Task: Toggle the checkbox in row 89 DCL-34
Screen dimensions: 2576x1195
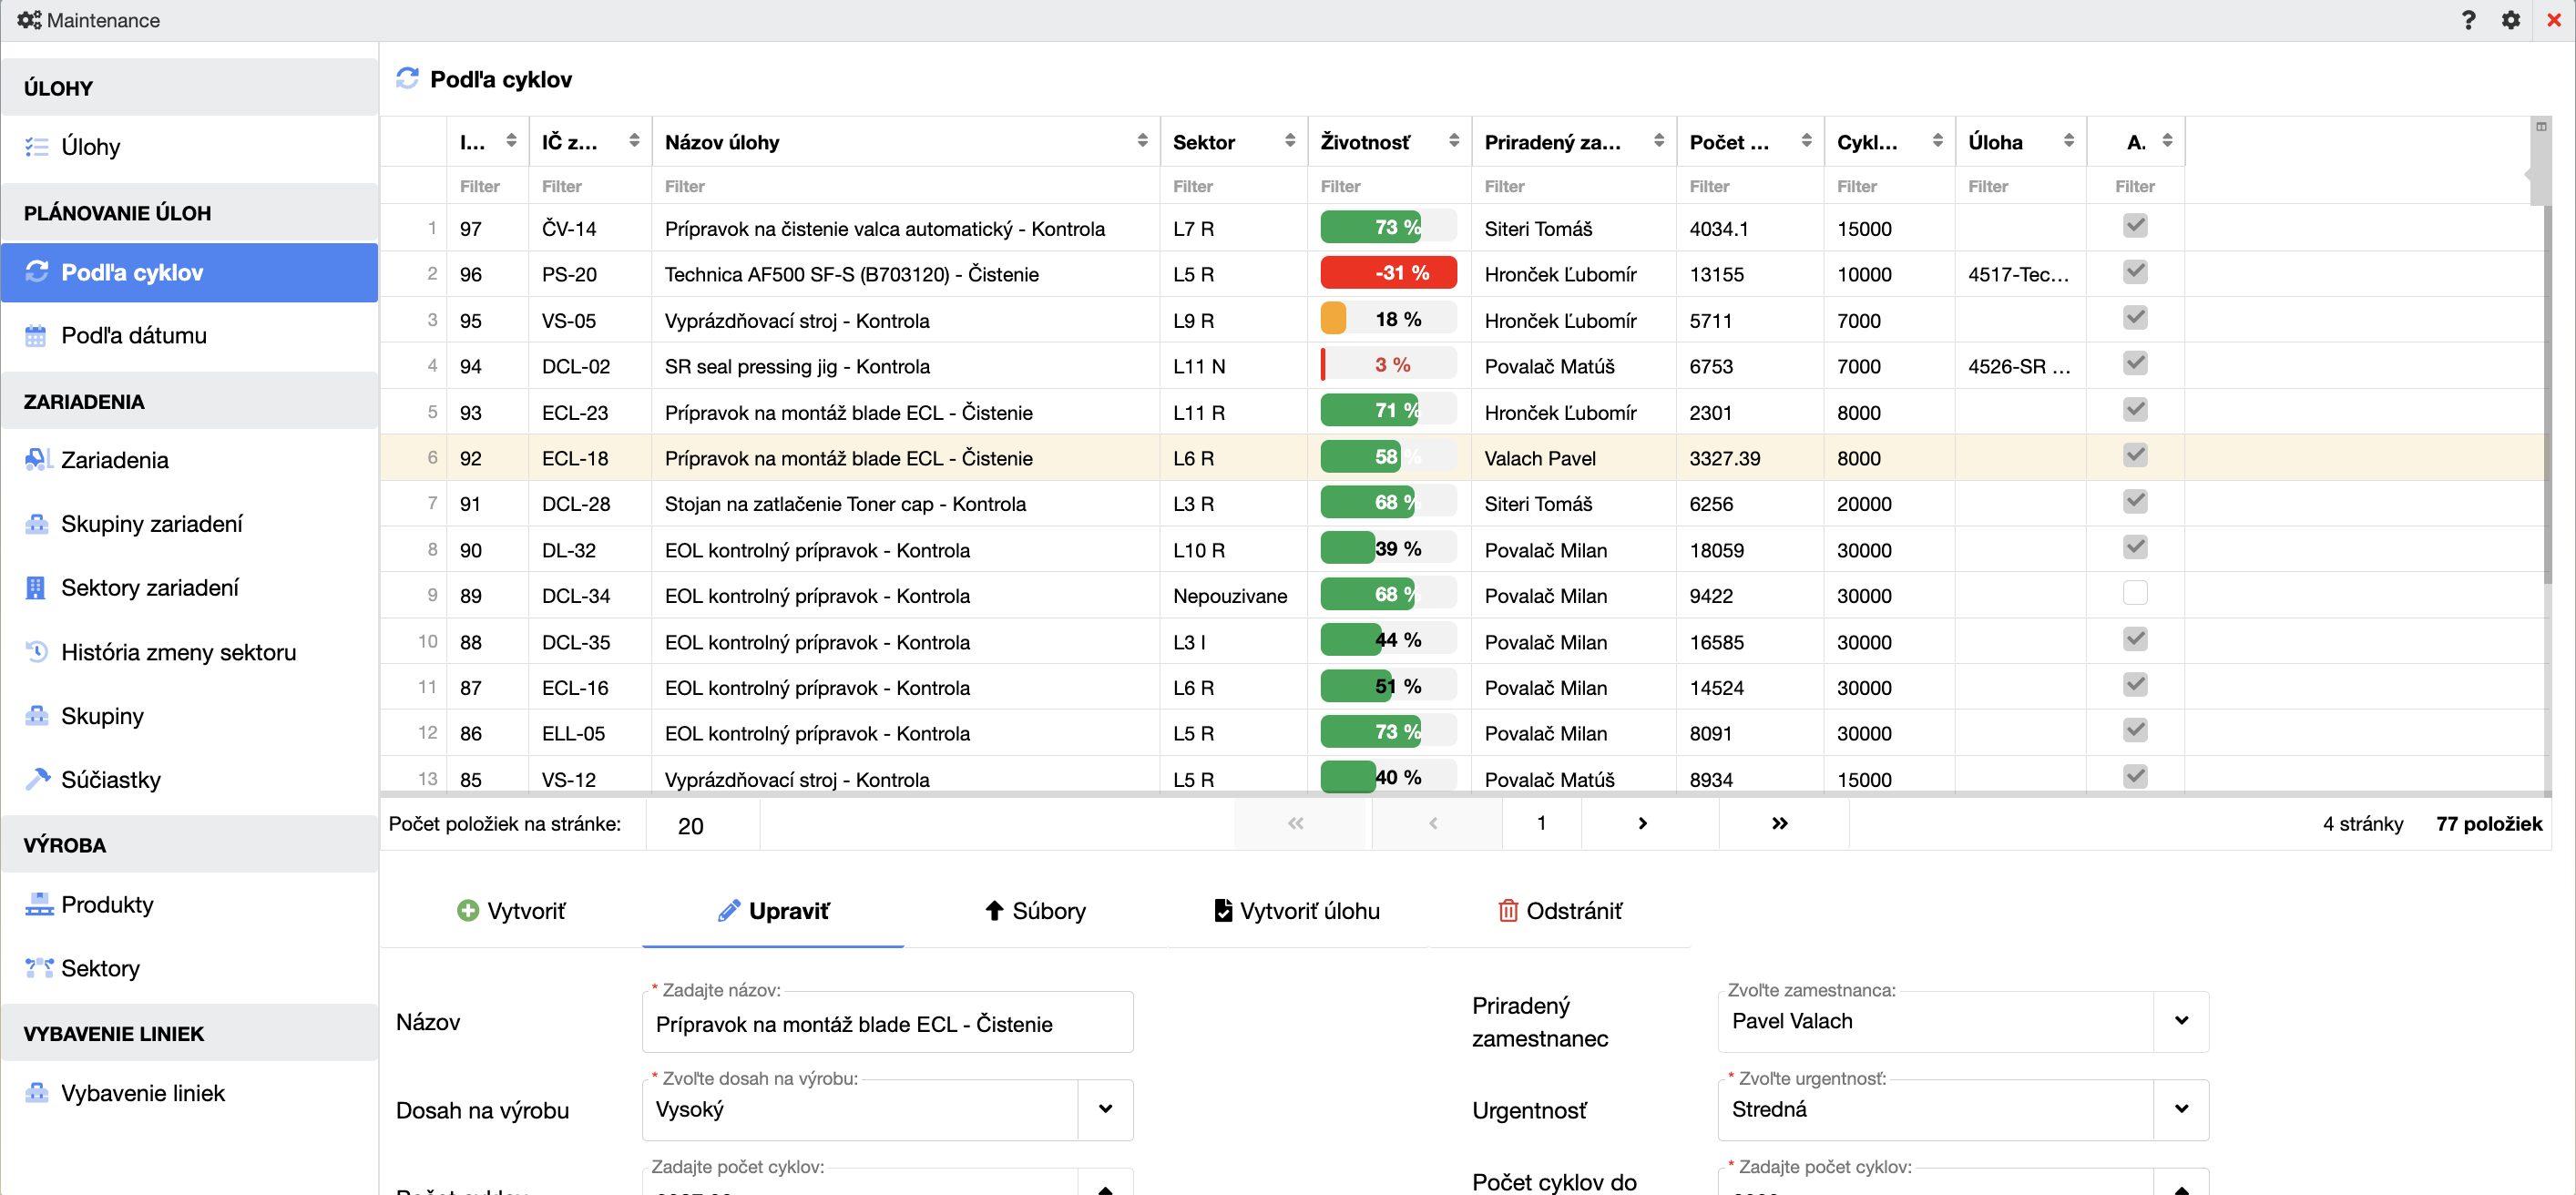Action: [2134, 594]
